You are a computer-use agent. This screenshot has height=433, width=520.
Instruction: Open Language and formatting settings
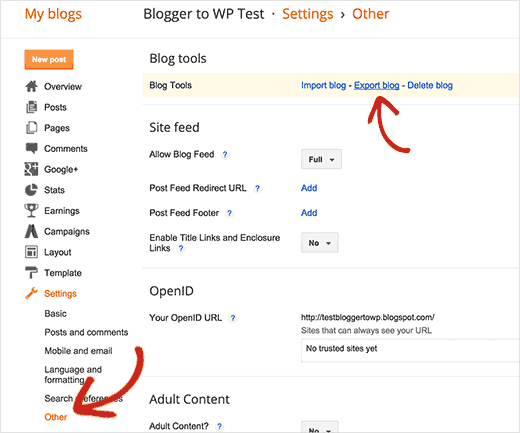click(x=73, y=375)
